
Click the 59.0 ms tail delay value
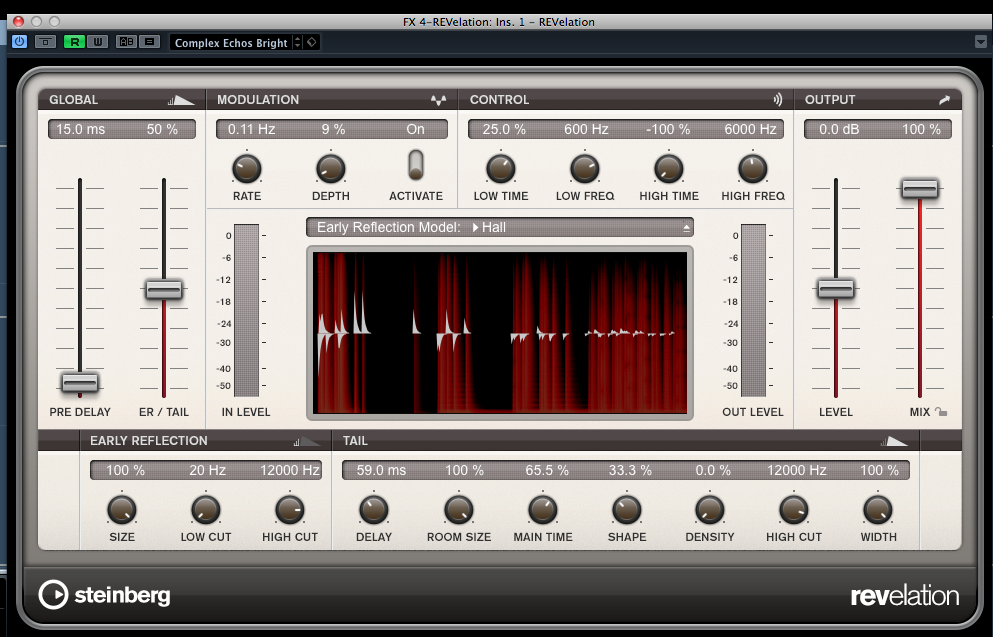[381, 470]
